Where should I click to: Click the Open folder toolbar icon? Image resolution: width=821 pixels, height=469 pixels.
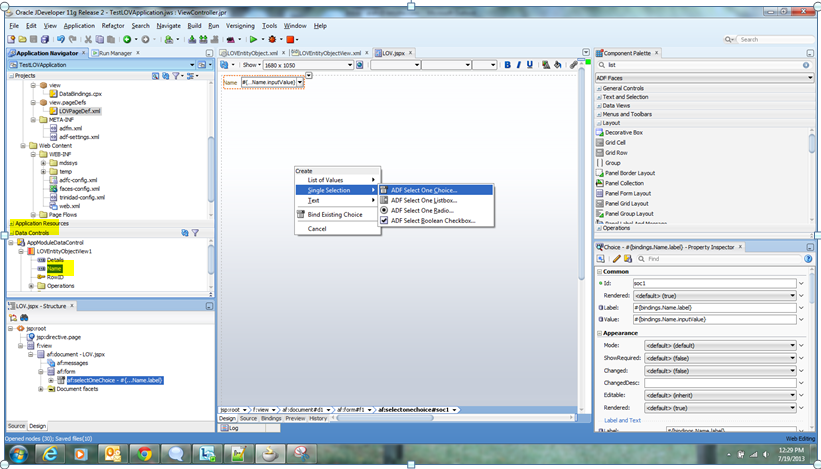tap(22, 39)
